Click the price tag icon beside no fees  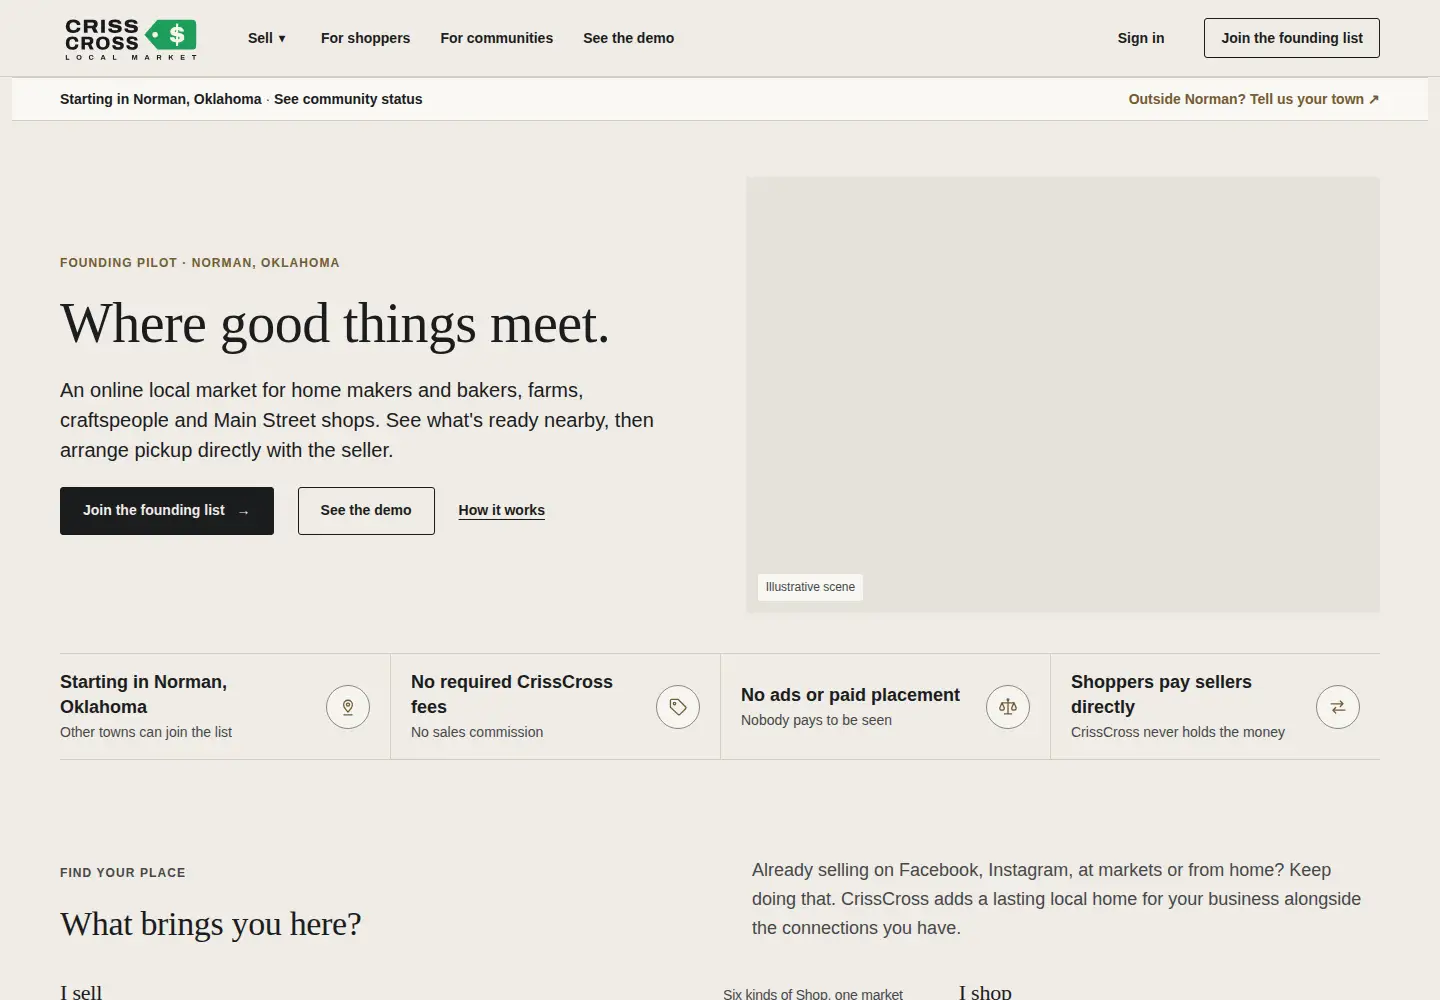pos(678,707)
